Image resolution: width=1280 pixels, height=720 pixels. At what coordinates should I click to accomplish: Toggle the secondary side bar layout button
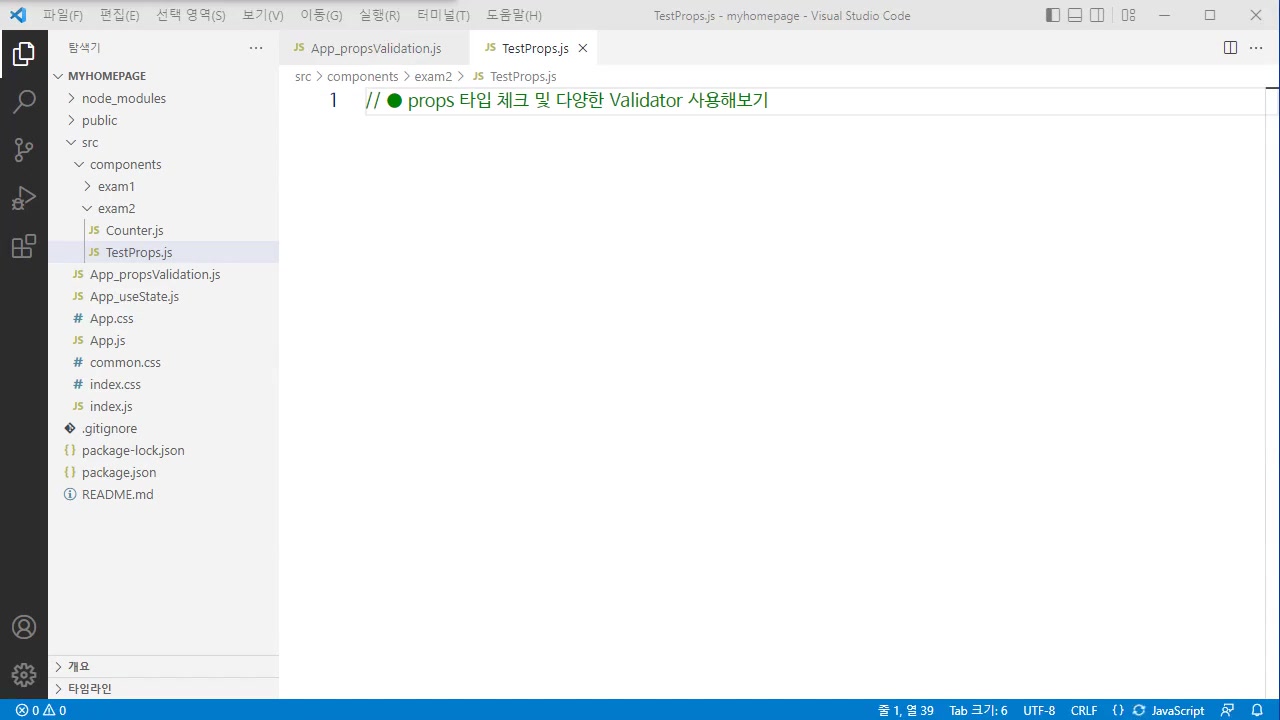click(1097, 15)
